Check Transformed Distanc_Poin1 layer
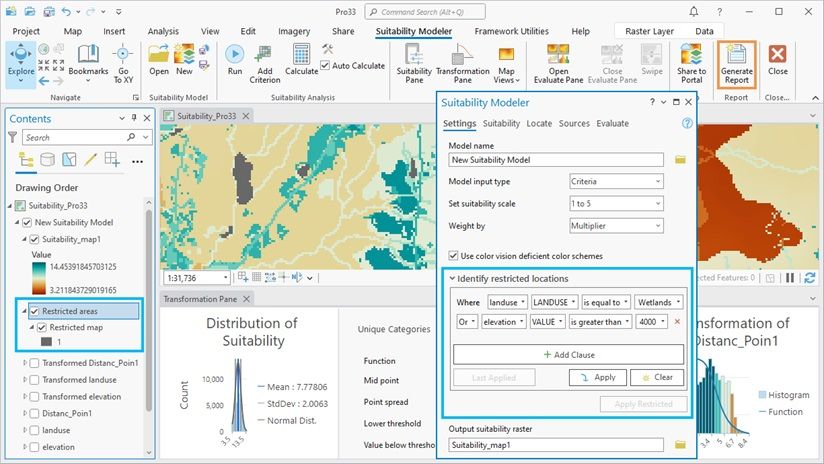 coord(34,363)
